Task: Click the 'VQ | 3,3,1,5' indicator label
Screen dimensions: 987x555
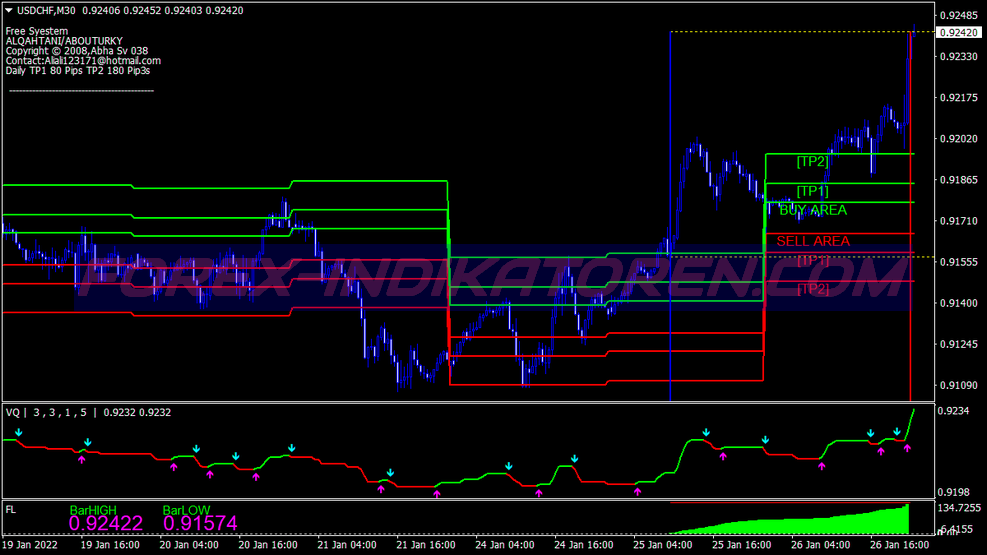Action: coord(48,413)
